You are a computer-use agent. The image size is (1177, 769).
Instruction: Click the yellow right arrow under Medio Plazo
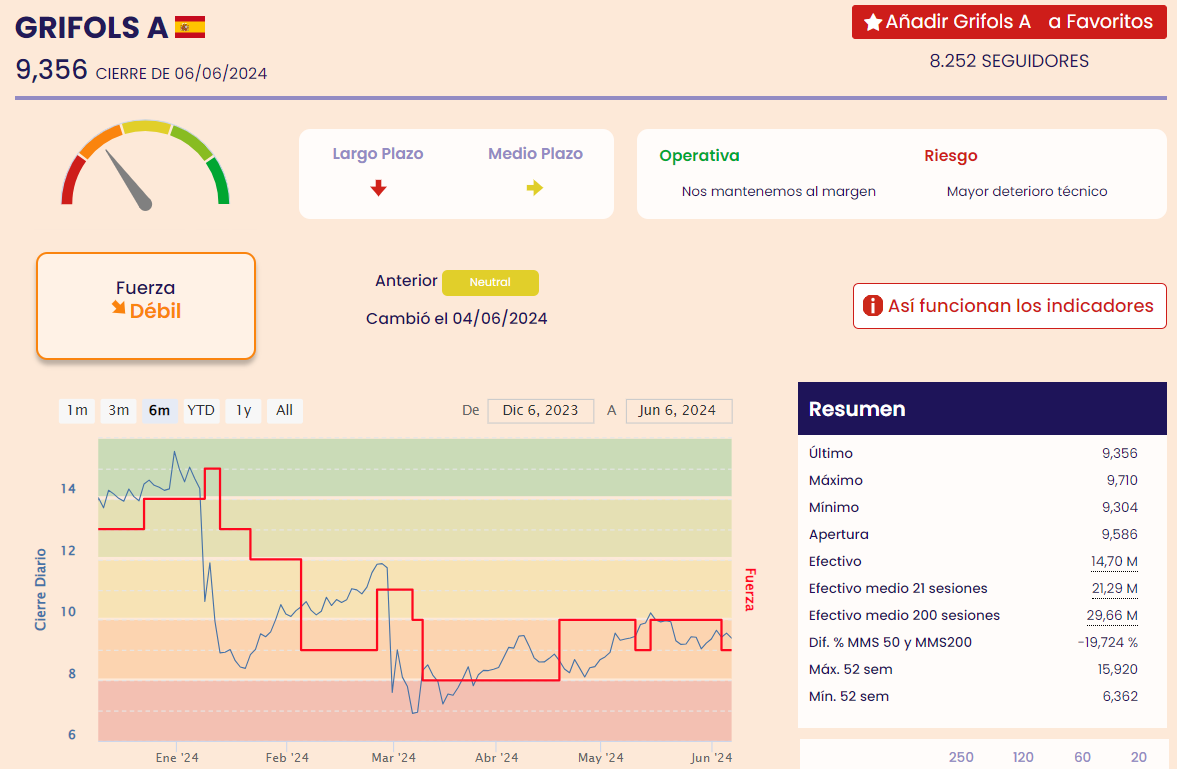coord(534,188)
